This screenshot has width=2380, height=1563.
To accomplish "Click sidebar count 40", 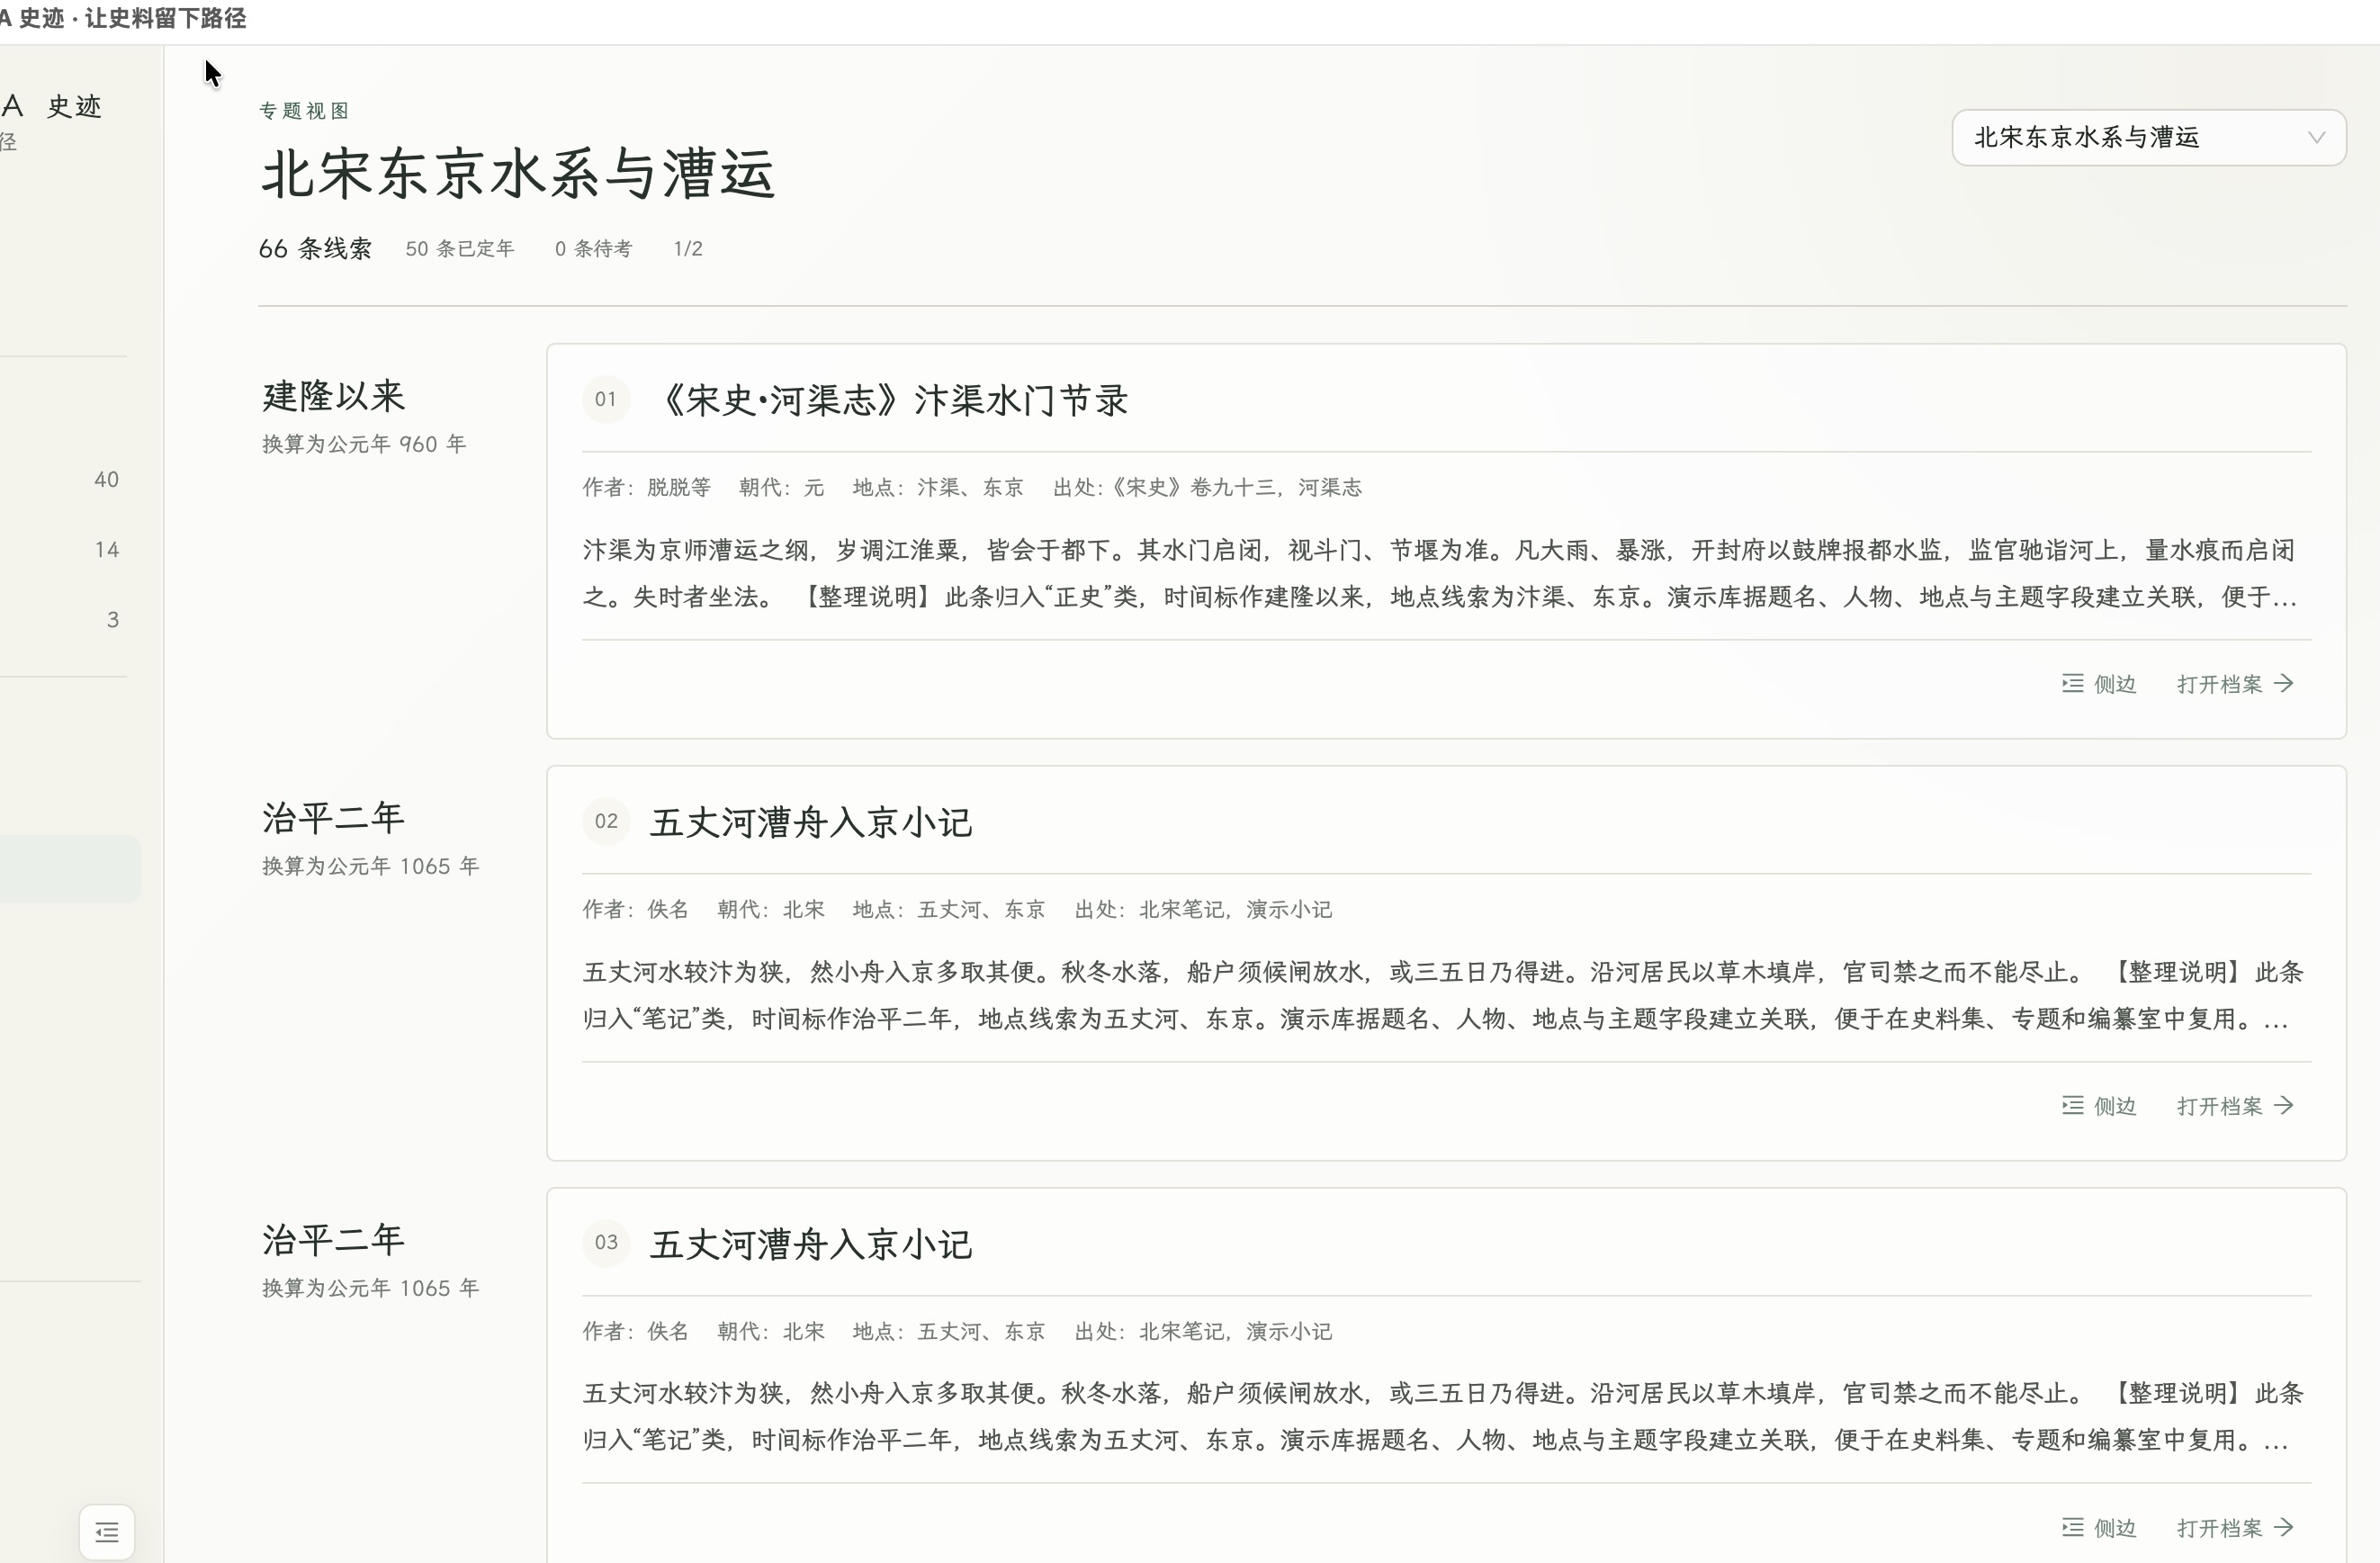I will [107, 480].
